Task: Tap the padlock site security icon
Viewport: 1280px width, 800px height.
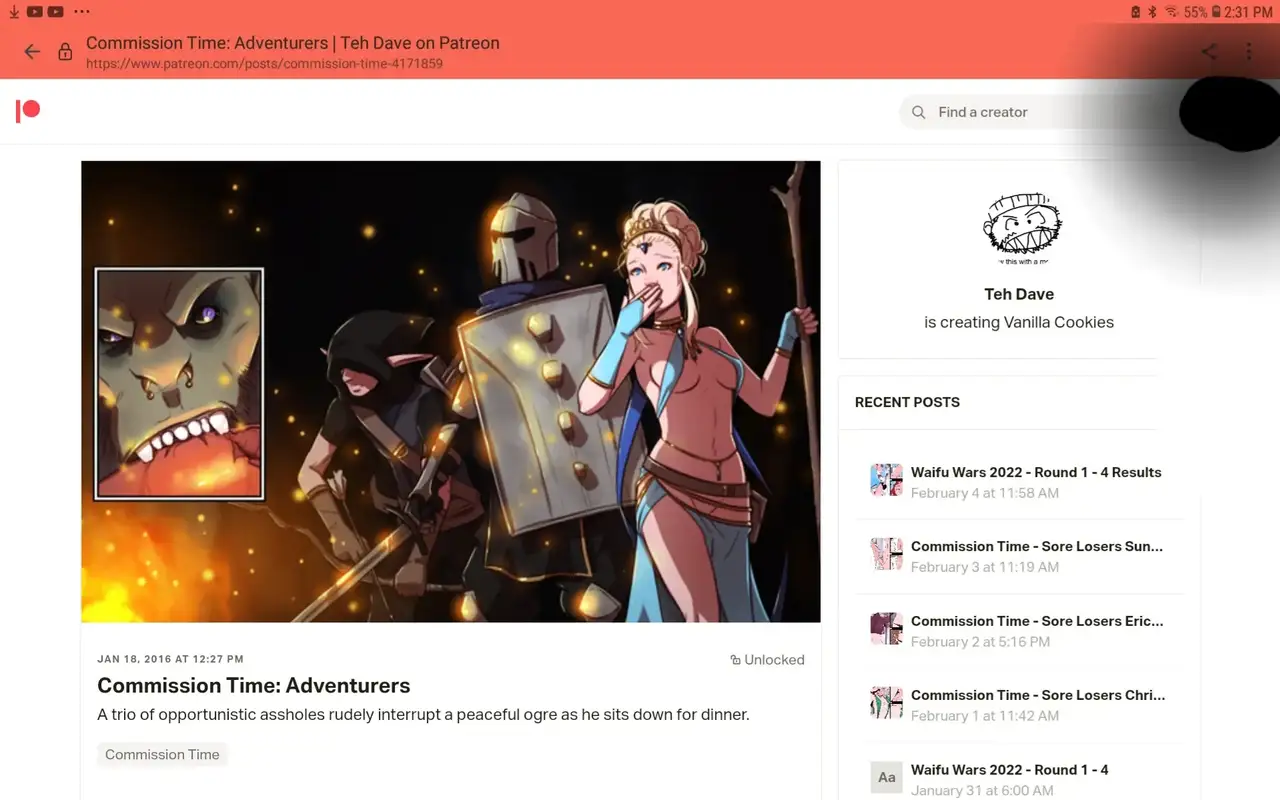Action: [65, 52]
